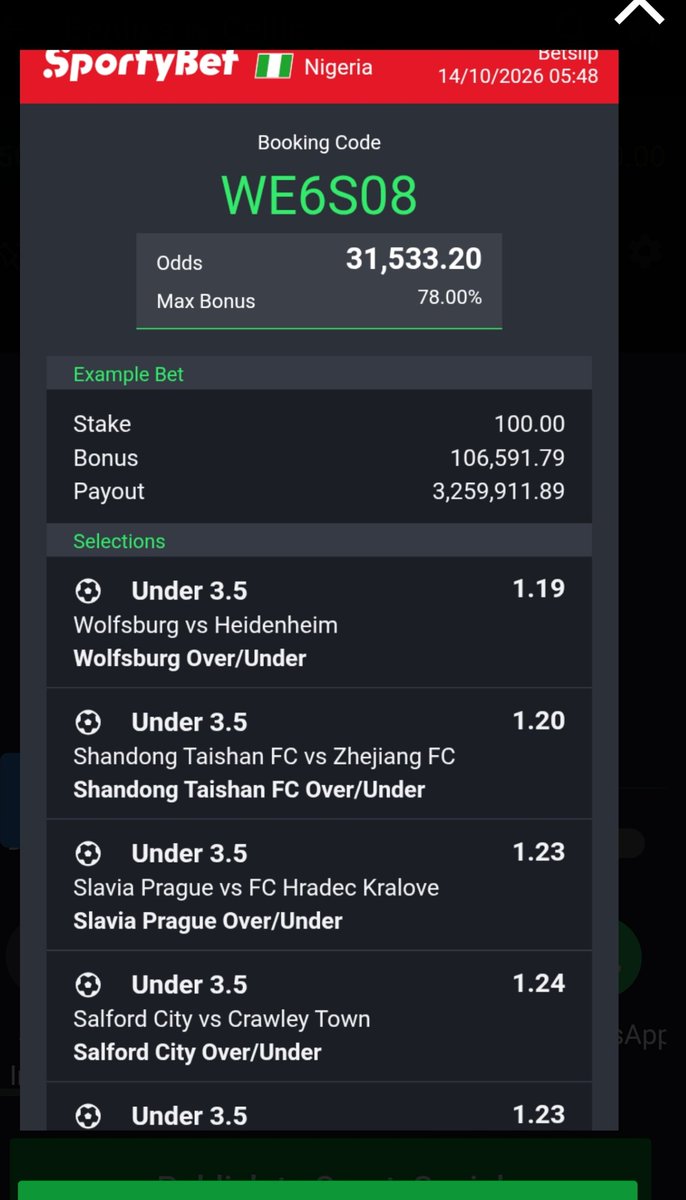This screenshot has height=1200, width=686.
Task: Tap the football icon beside Wolfsburg selection
Action: (88, 591)
